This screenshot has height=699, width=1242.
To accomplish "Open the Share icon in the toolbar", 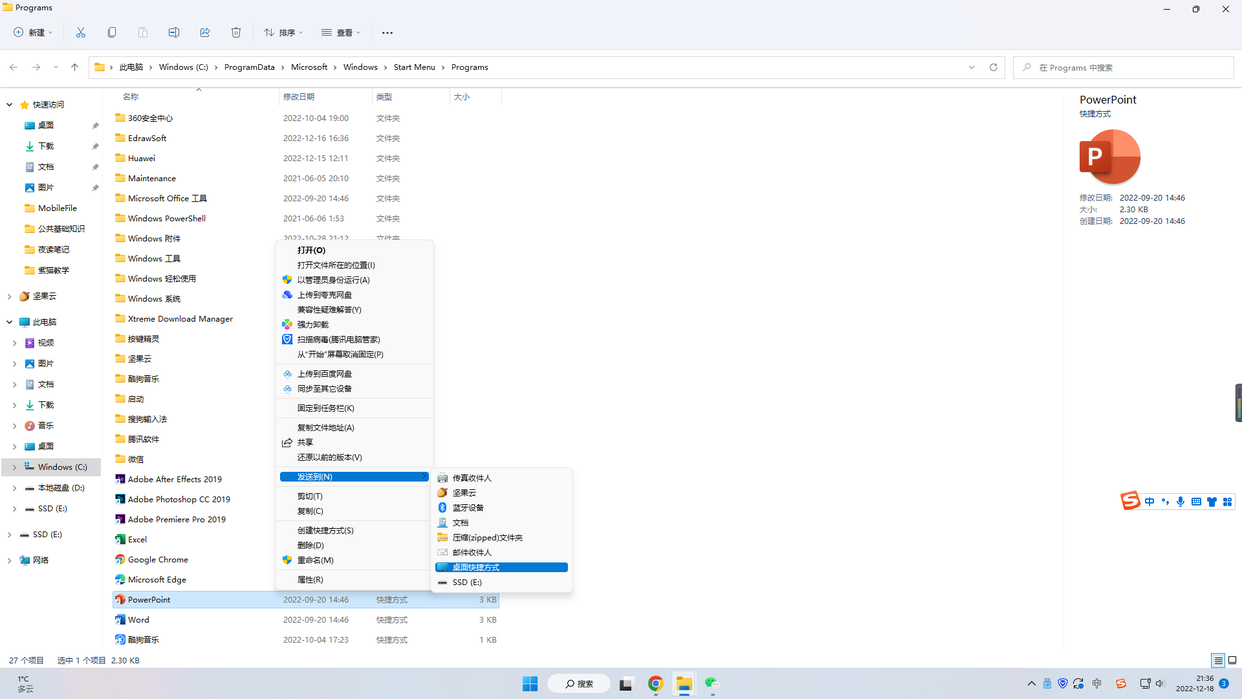I will click(205, 33).
